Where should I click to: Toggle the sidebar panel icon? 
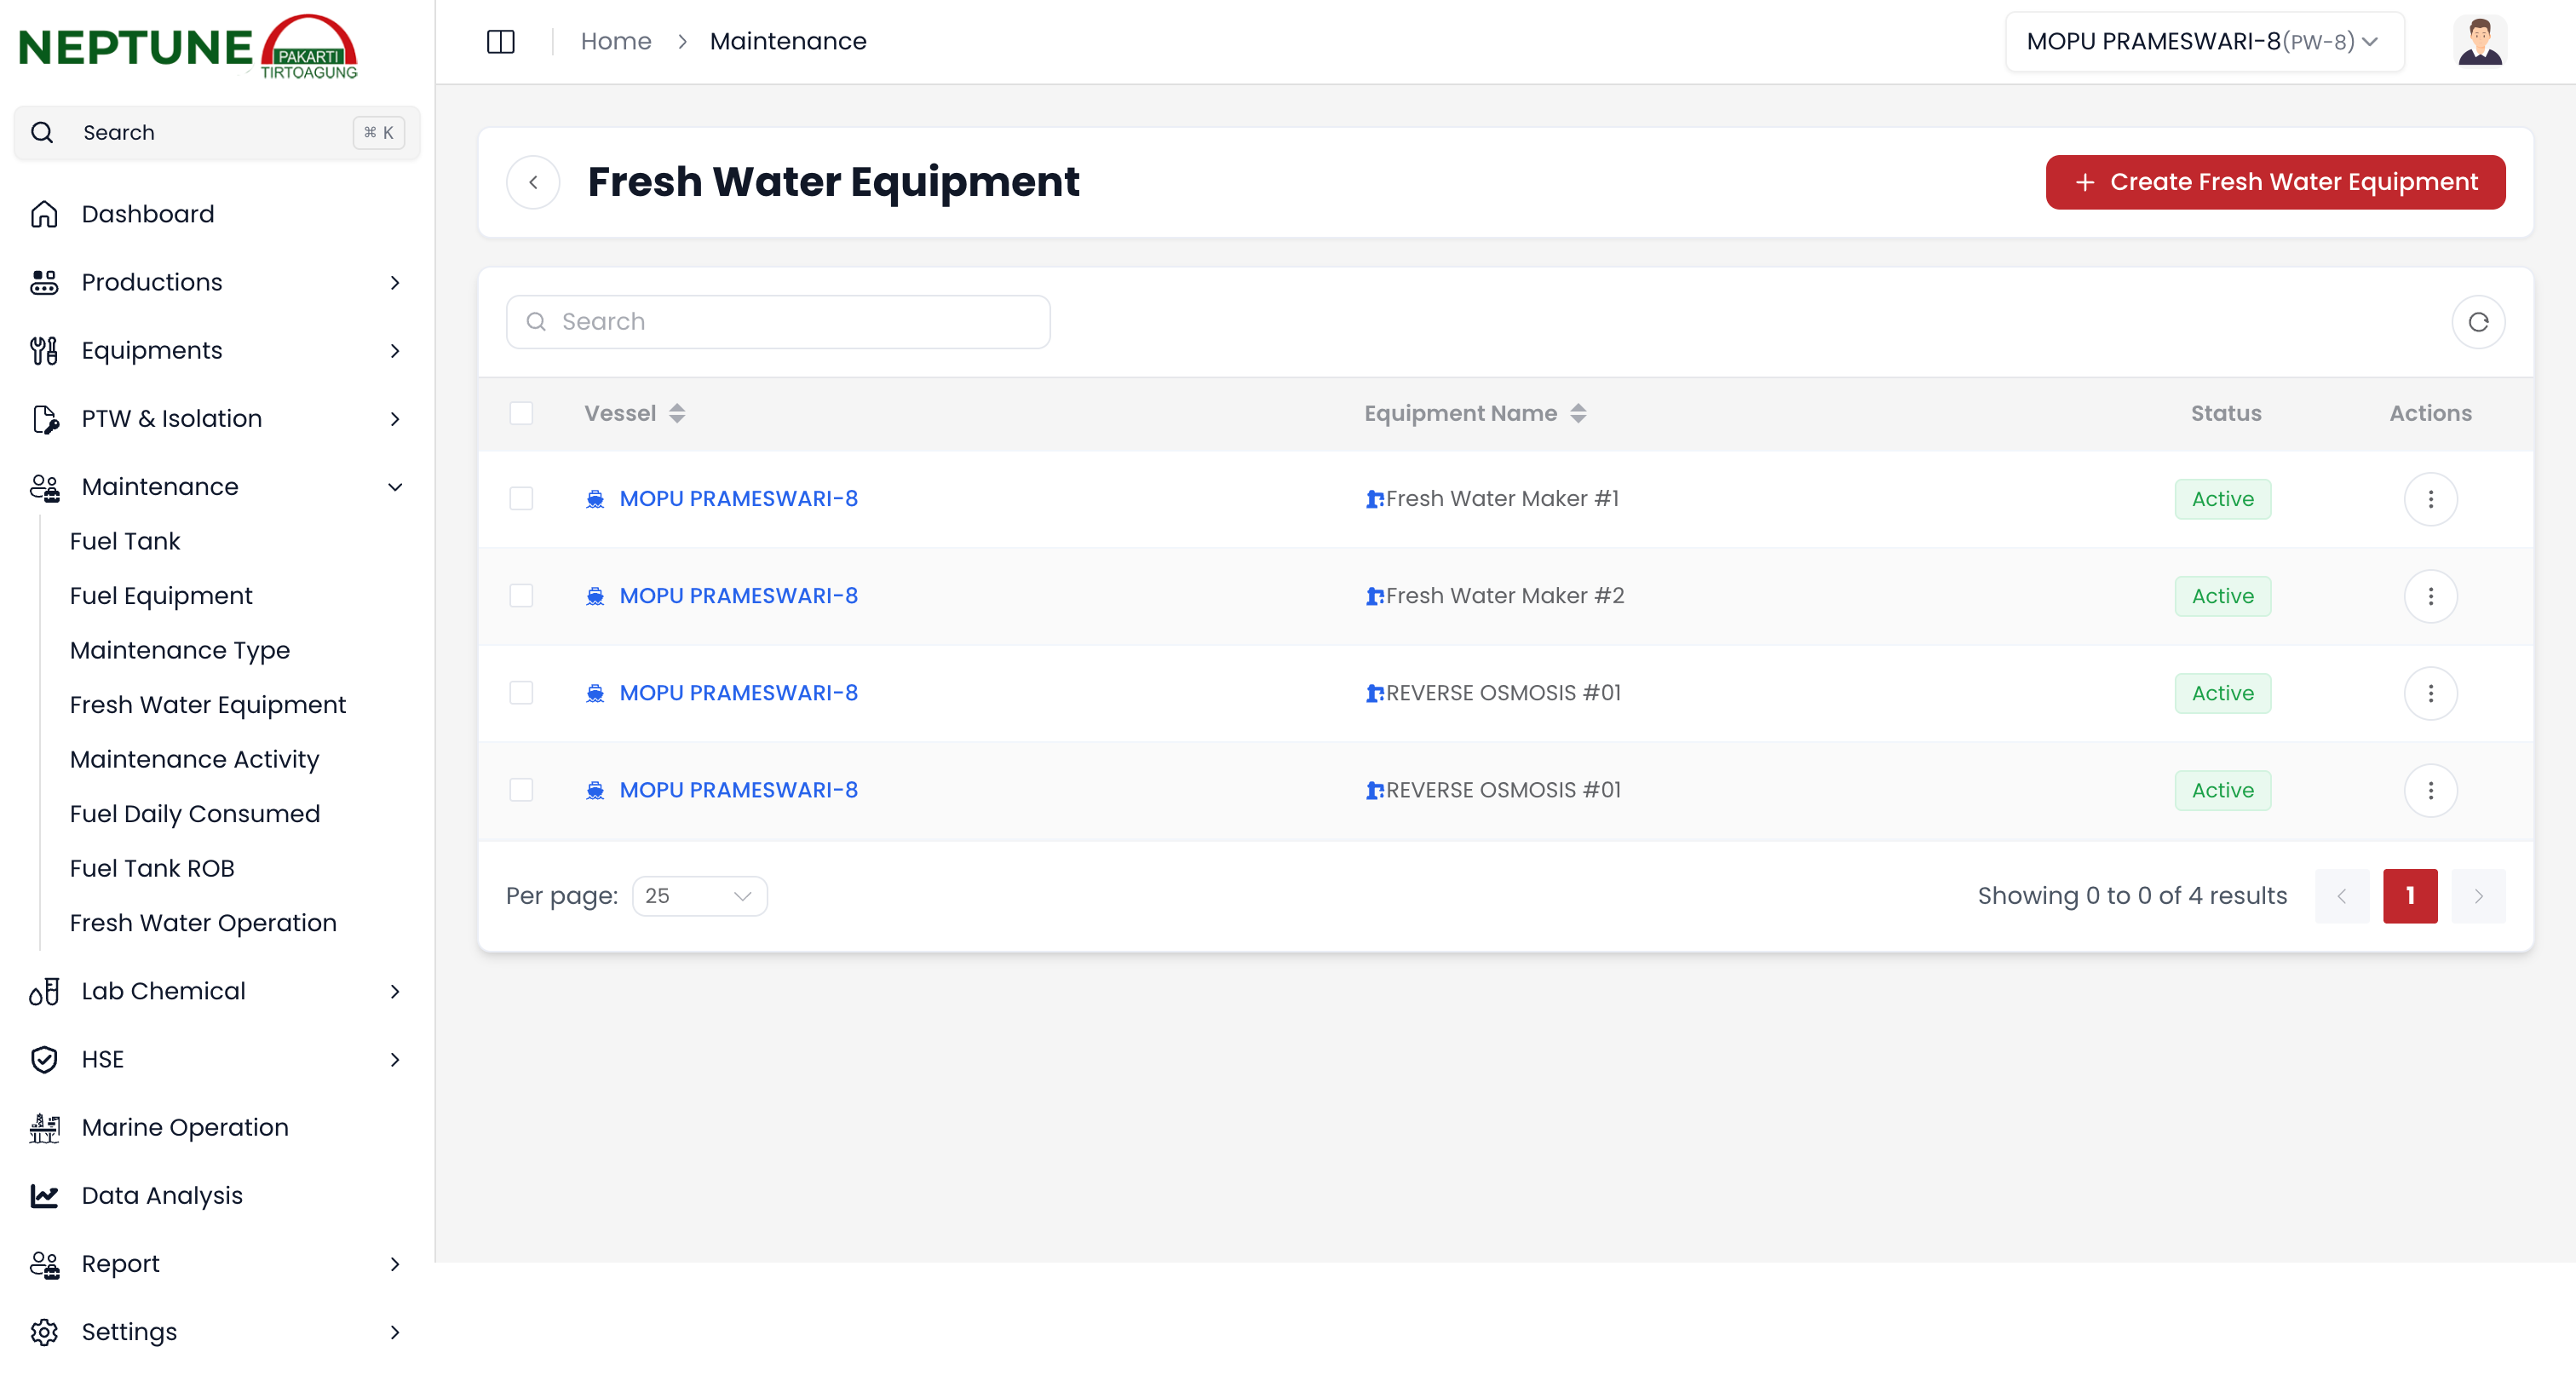pos(500,42)
